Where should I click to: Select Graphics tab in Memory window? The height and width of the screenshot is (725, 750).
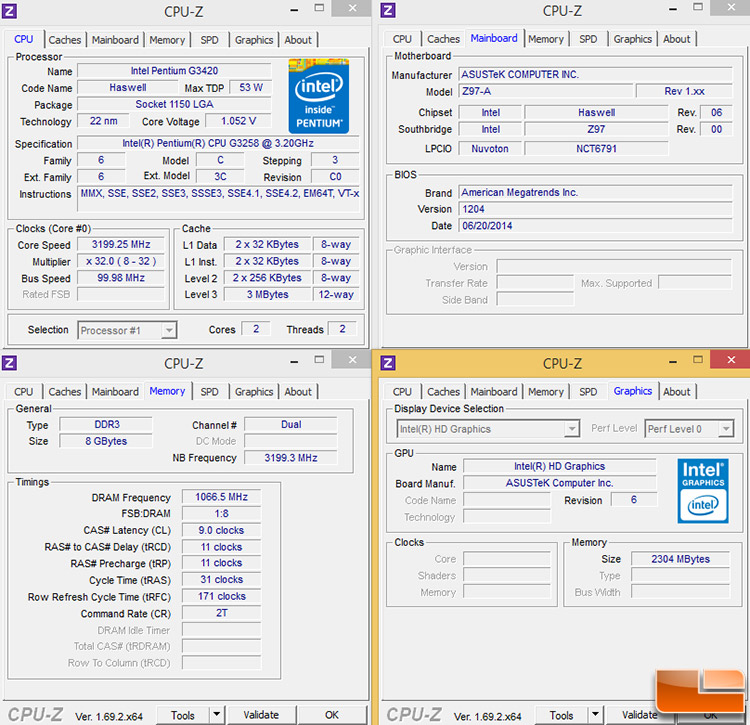click(x=254, y=392)
